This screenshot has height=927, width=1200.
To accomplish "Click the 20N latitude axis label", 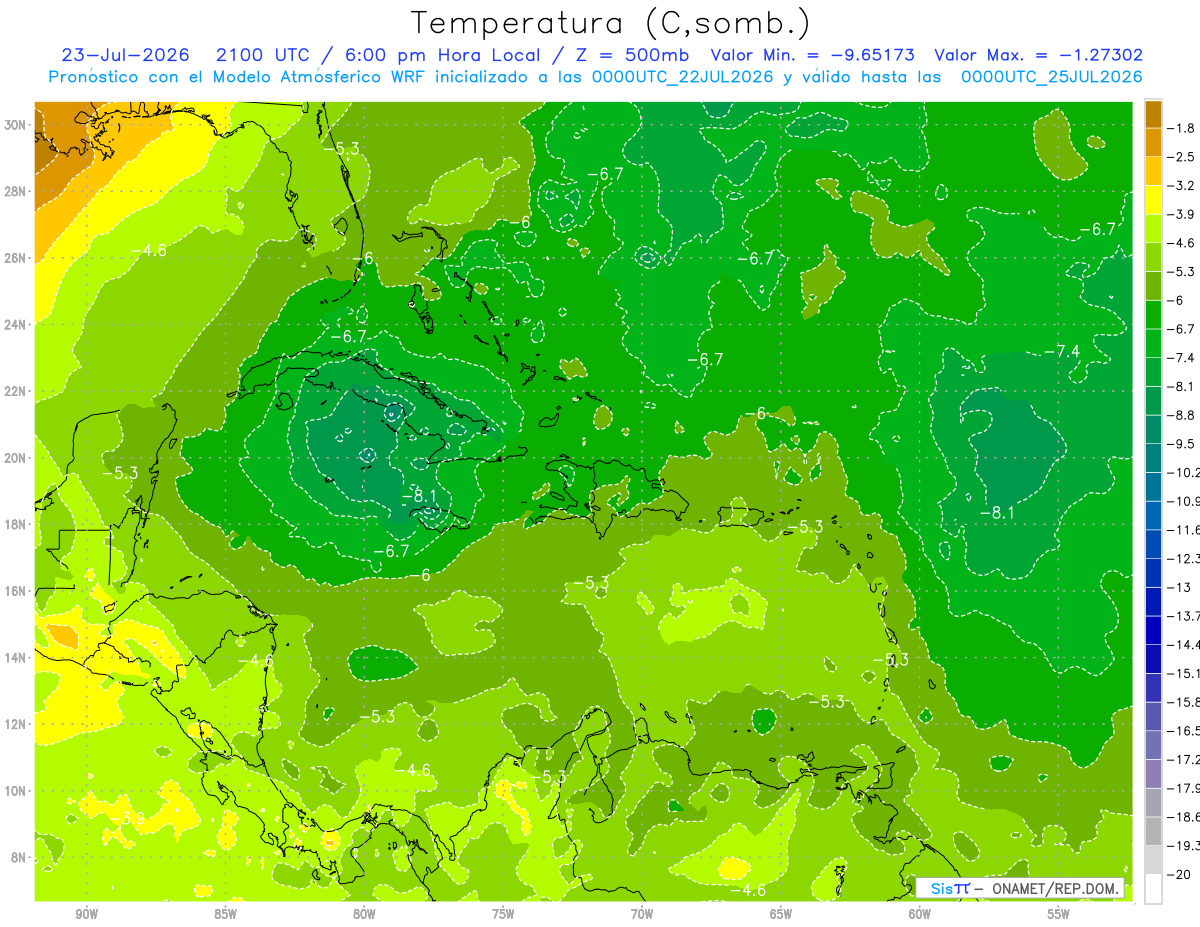I will tap(16, 457).
